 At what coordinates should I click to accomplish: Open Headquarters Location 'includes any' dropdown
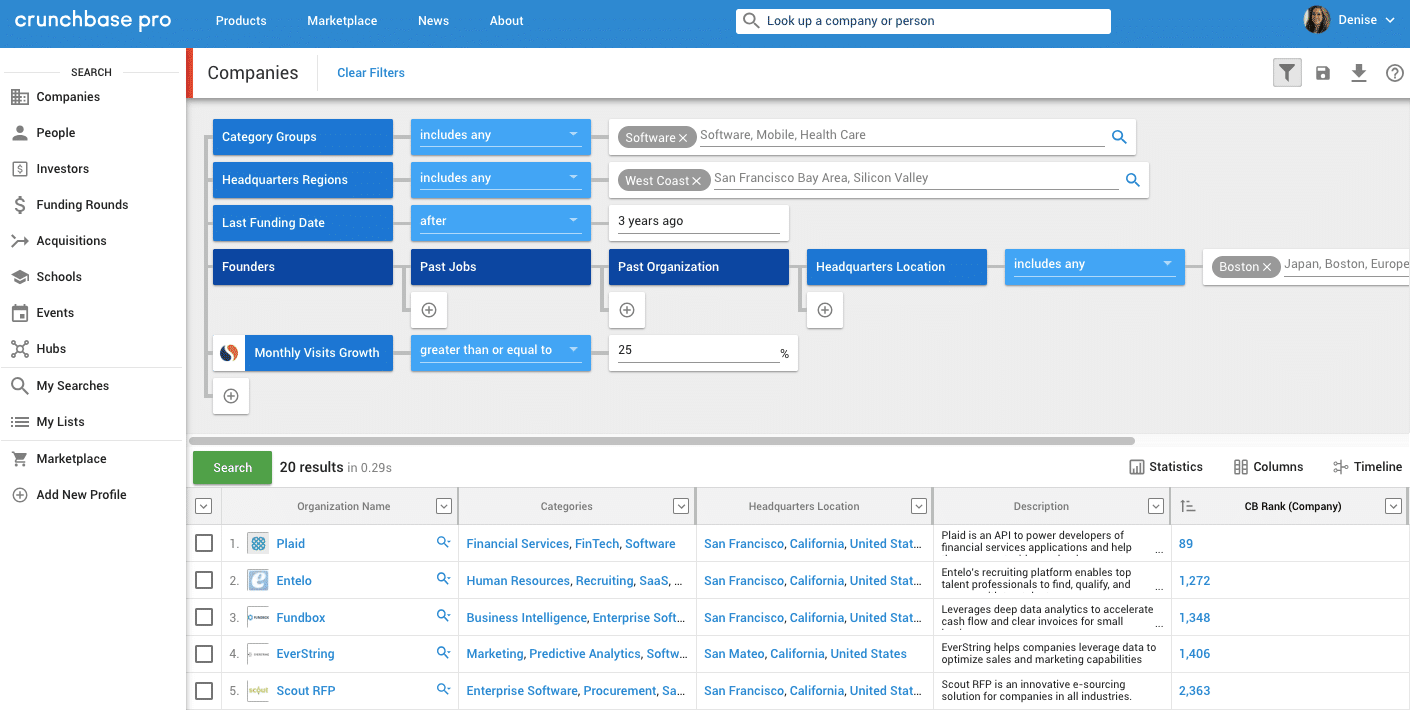pos(1095,267)
